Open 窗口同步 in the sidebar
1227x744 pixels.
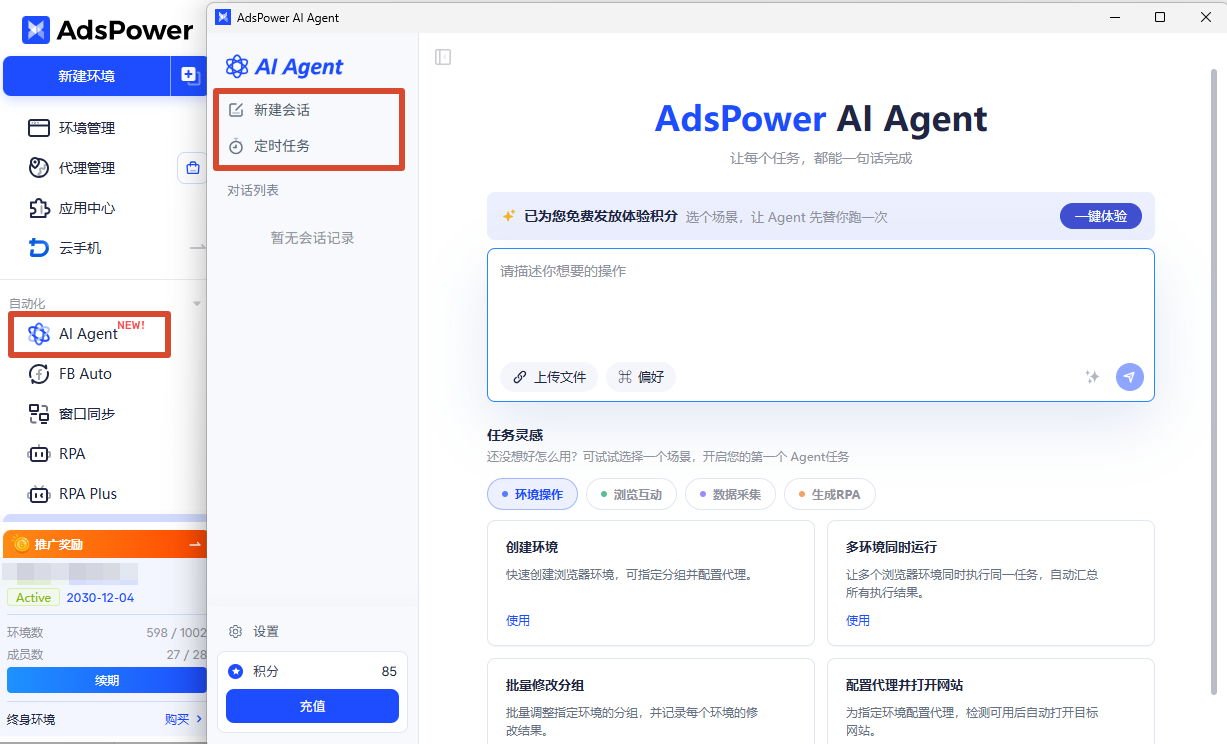tap(86, 414)
